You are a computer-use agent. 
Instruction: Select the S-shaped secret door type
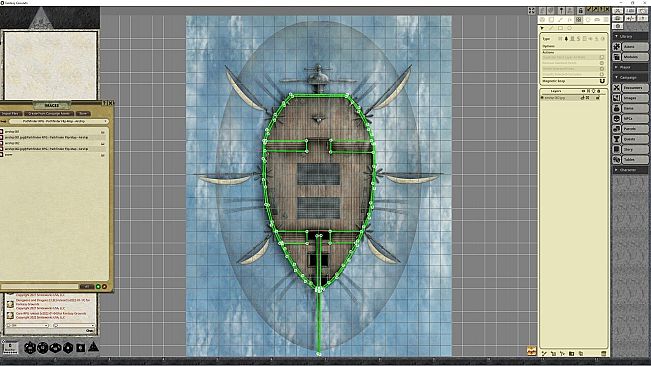578,39
